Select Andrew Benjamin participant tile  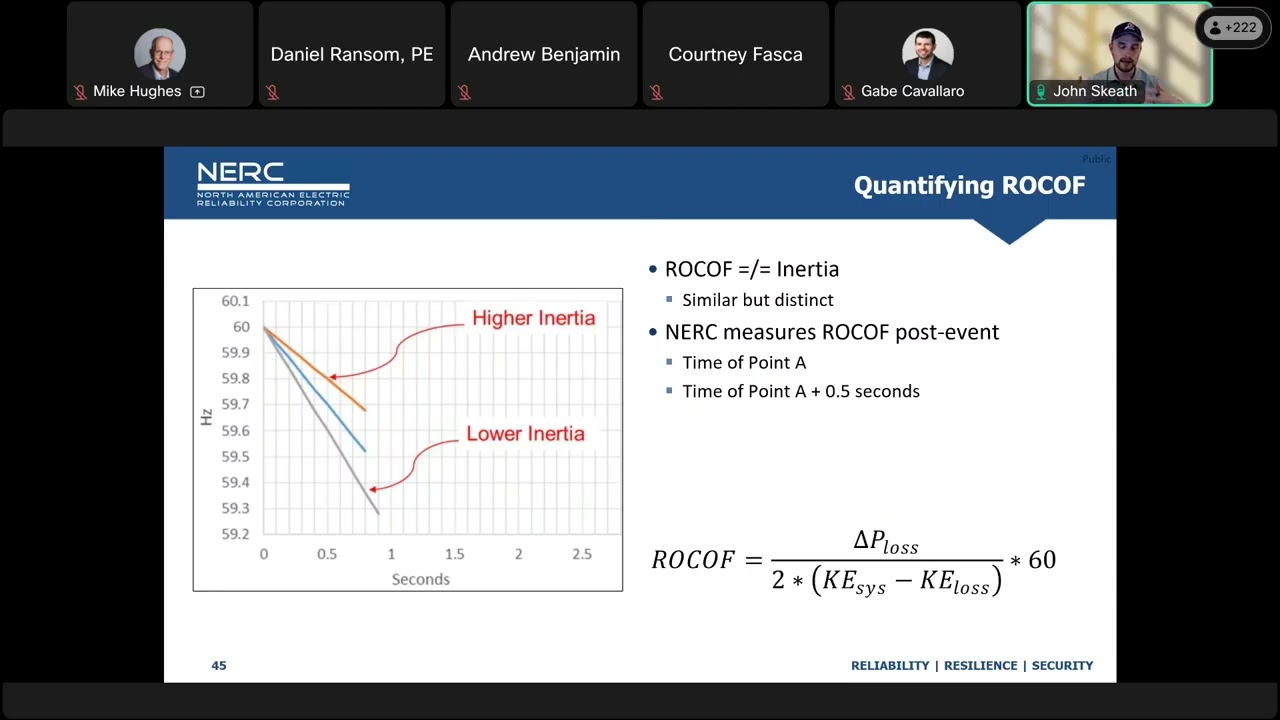pos(544,54)
